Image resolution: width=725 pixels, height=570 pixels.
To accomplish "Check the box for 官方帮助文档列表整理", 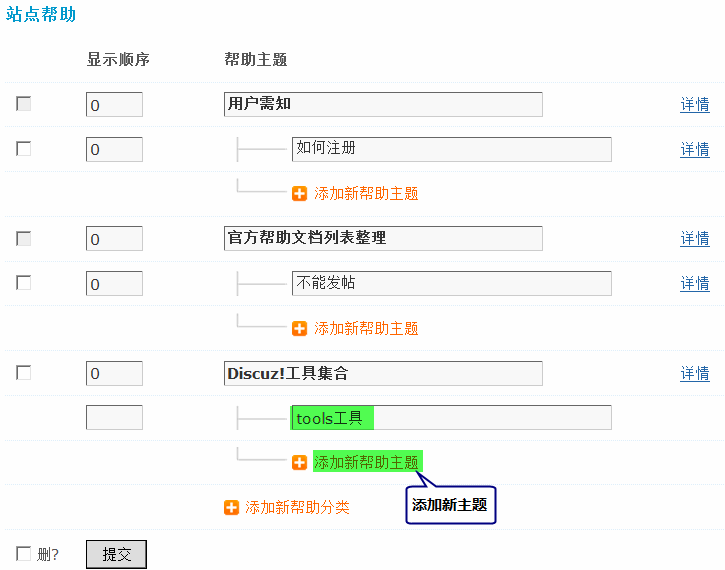I will [x=24, y=238].
